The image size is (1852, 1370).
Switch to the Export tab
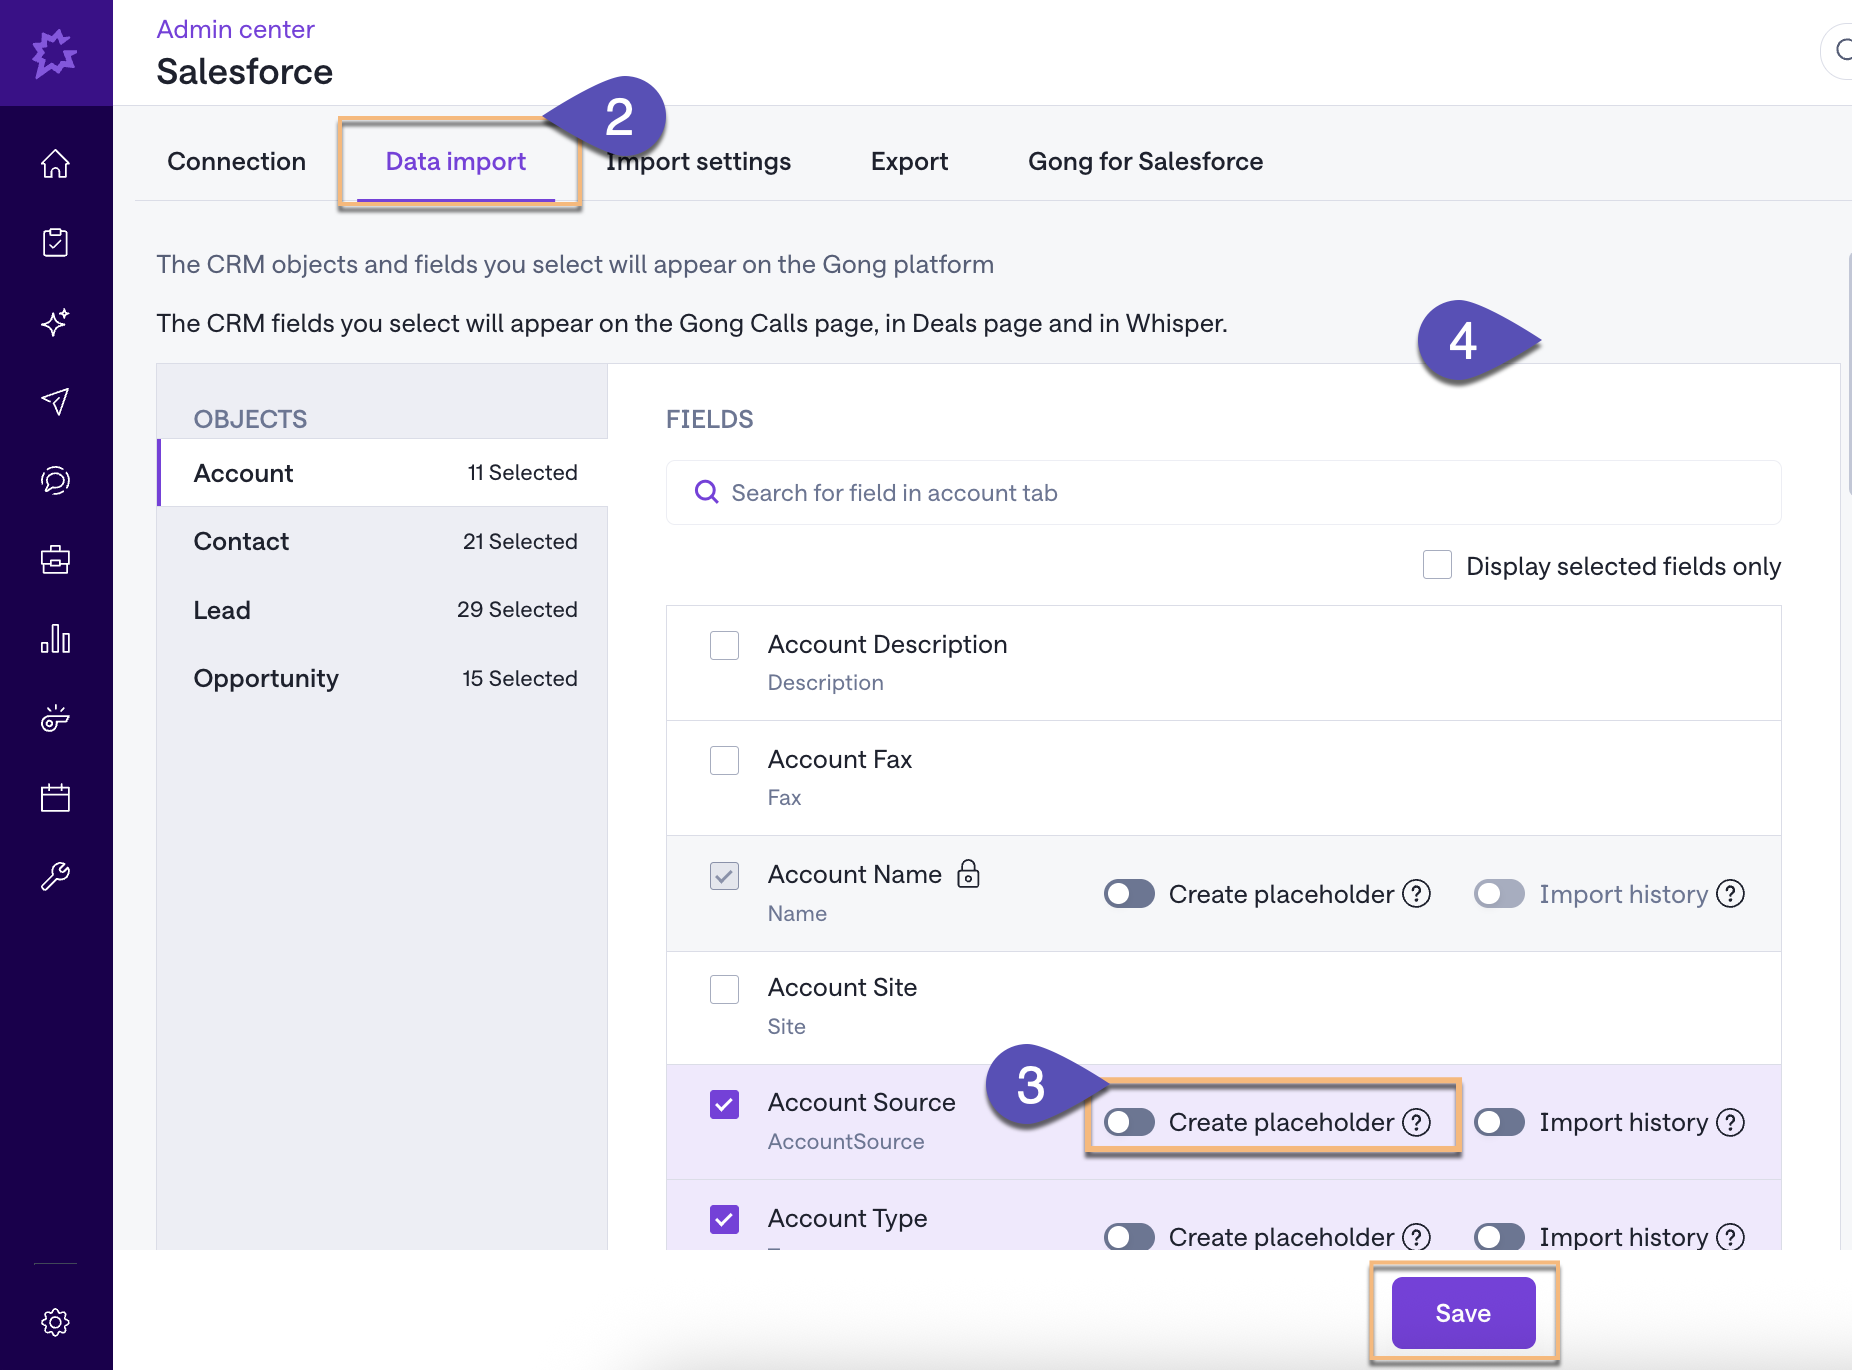pos(909,161)
